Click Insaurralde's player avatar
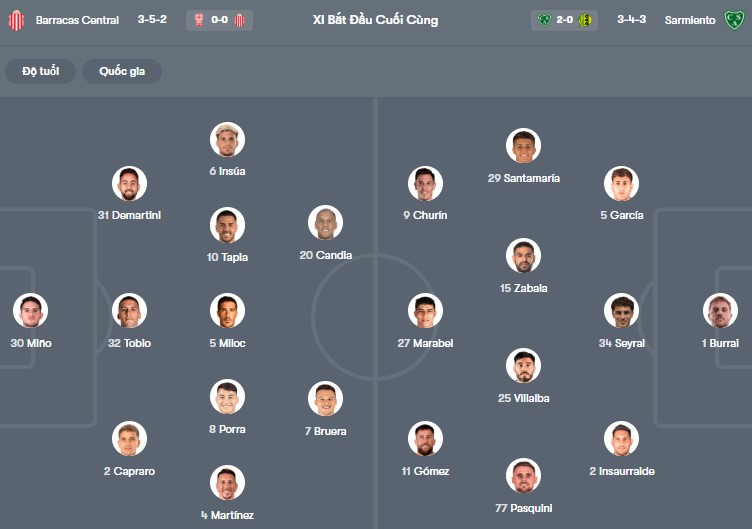Screen dimensions: 752x529 621,439
